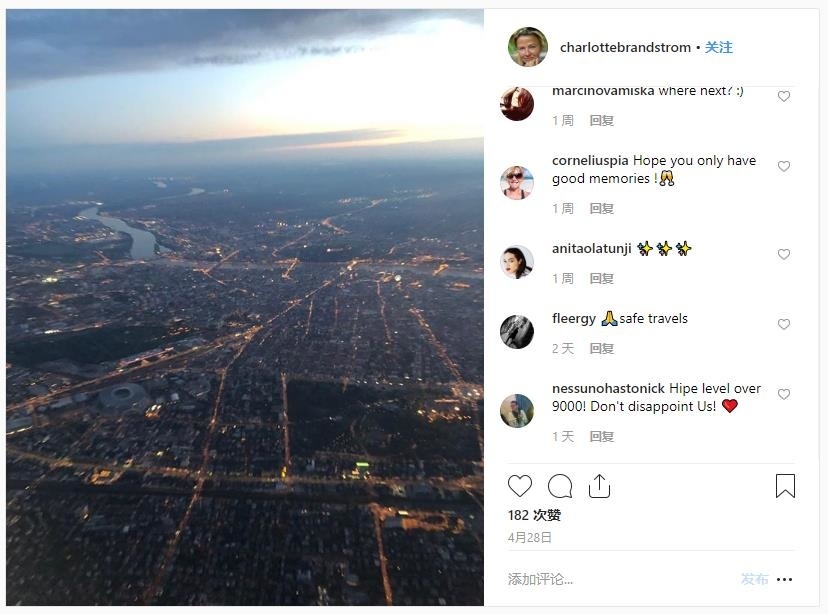828x614 pixels.
Task: Open anitaolatunji's profile picture
Action: 517,262
